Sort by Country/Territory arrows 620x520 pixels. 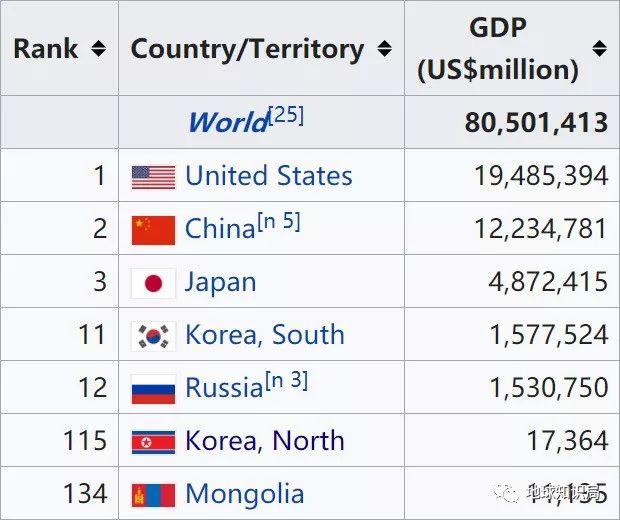pyautogui.click(x=384, y=49)
